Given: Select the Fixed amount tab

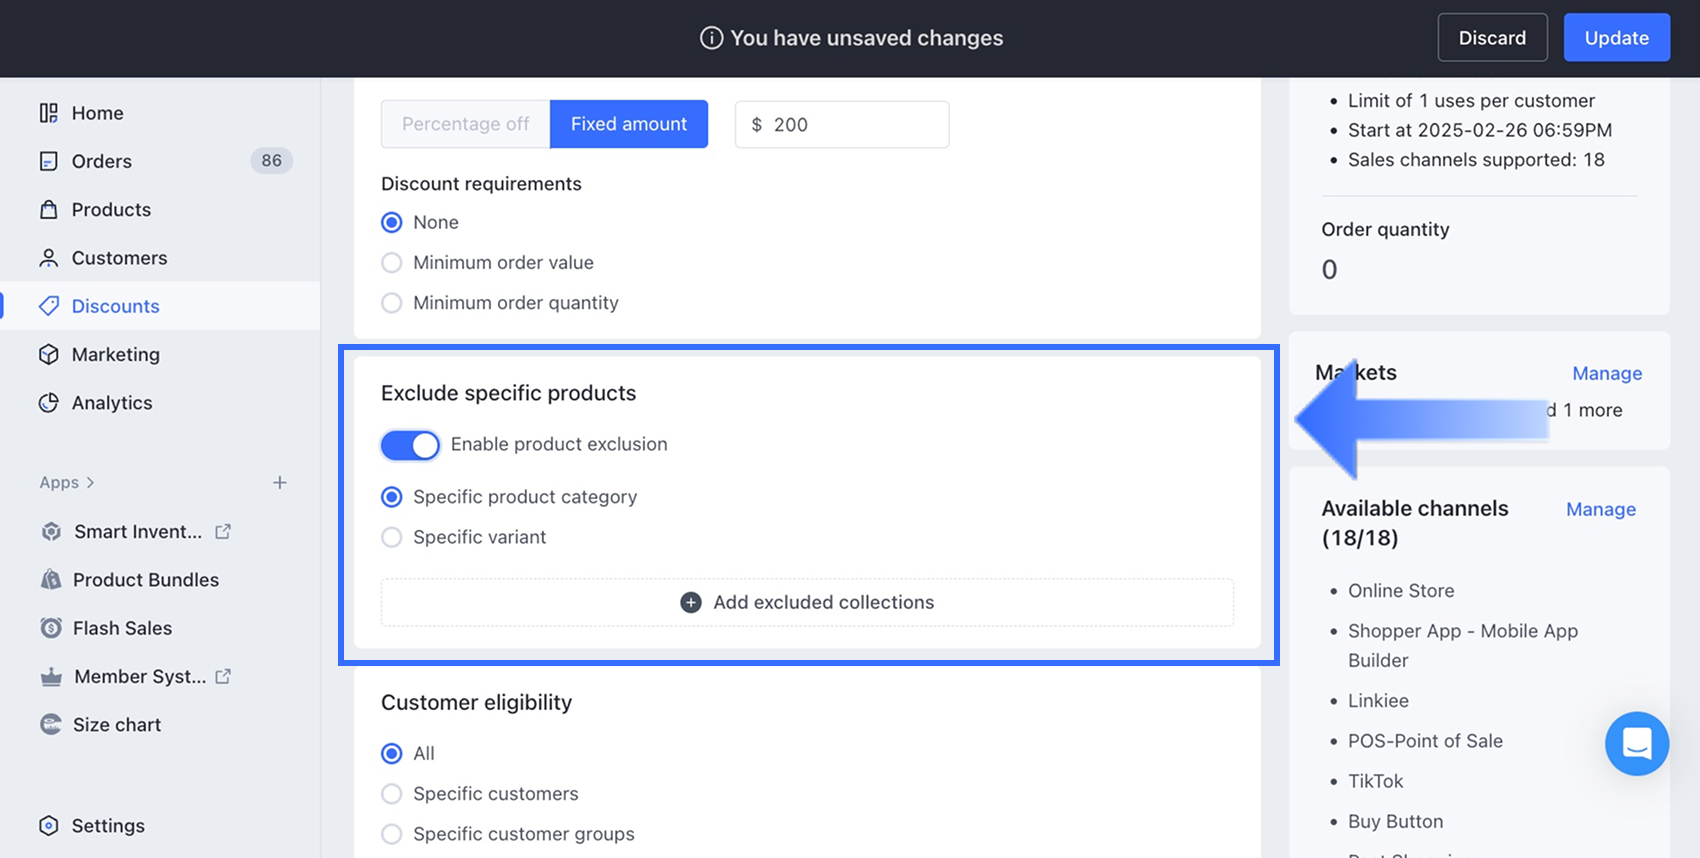Looking at the screenshot, I should (629, 124).
